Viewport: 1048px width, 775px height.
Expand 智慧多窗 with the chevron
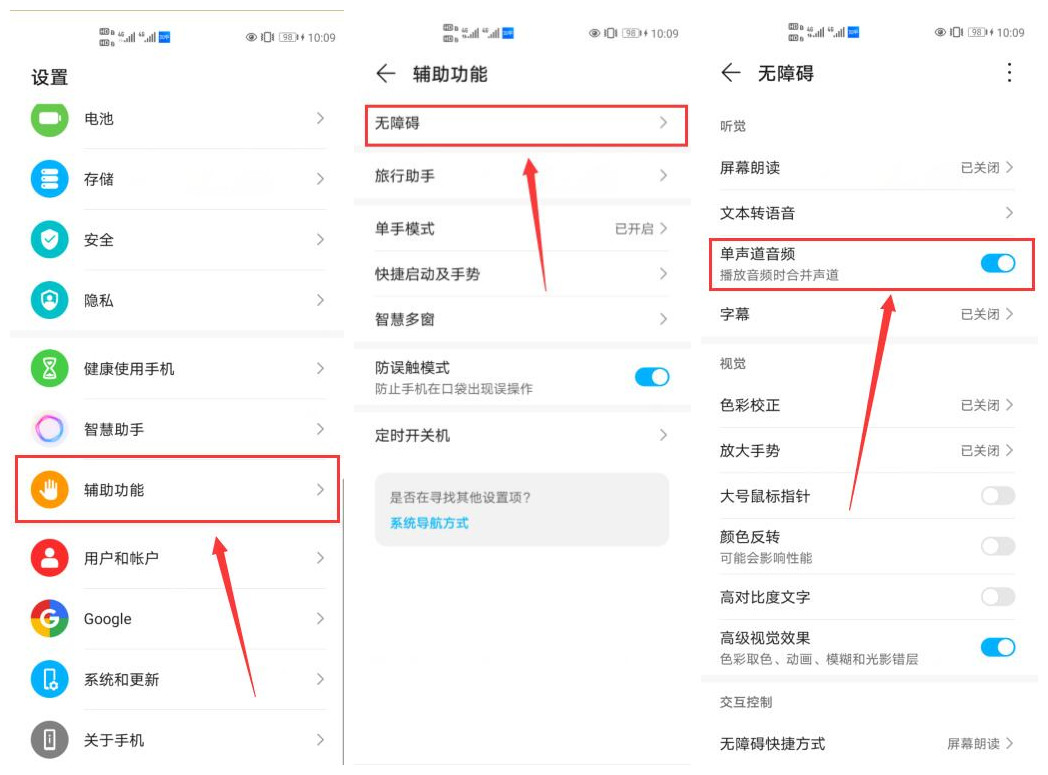663,320
